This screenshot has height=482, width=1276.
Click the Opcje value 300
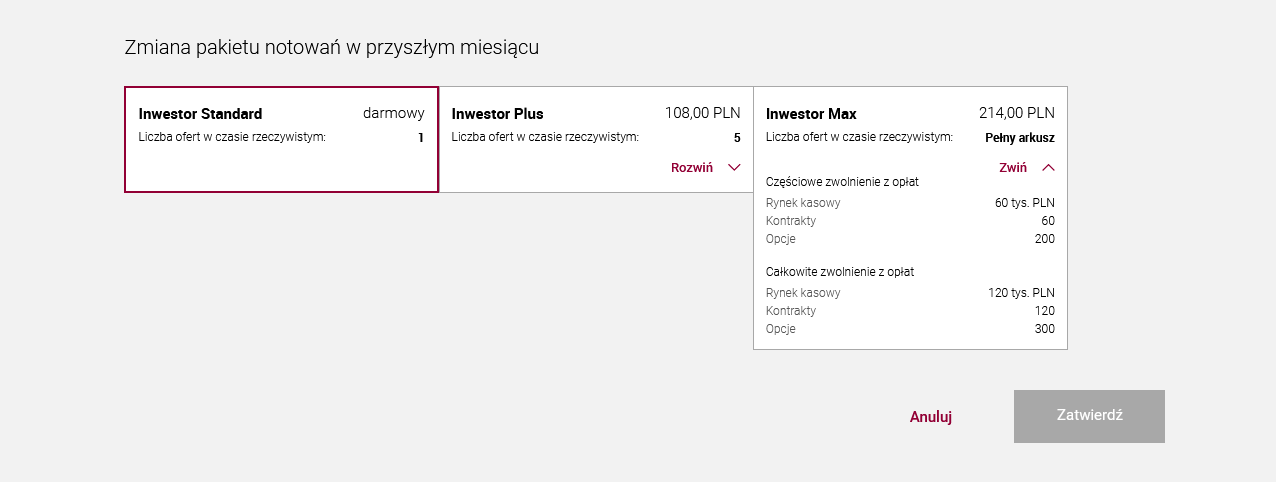(1044, 329)
